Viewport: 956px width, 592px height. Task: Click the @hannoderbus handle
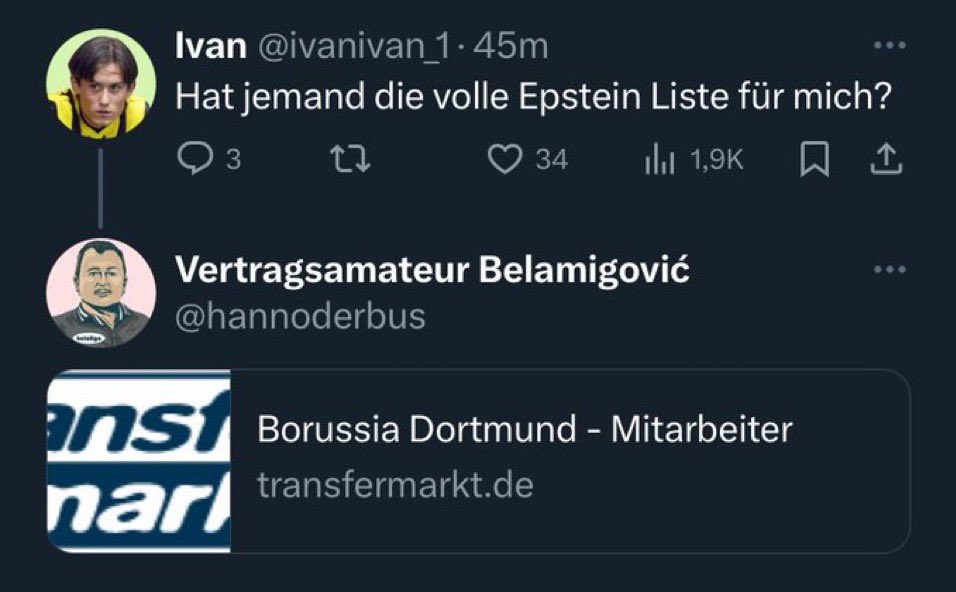[x=300, y=316]
